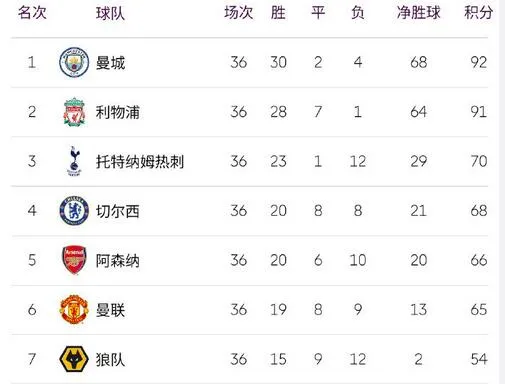Select the 胜 column header

(278, 13)
